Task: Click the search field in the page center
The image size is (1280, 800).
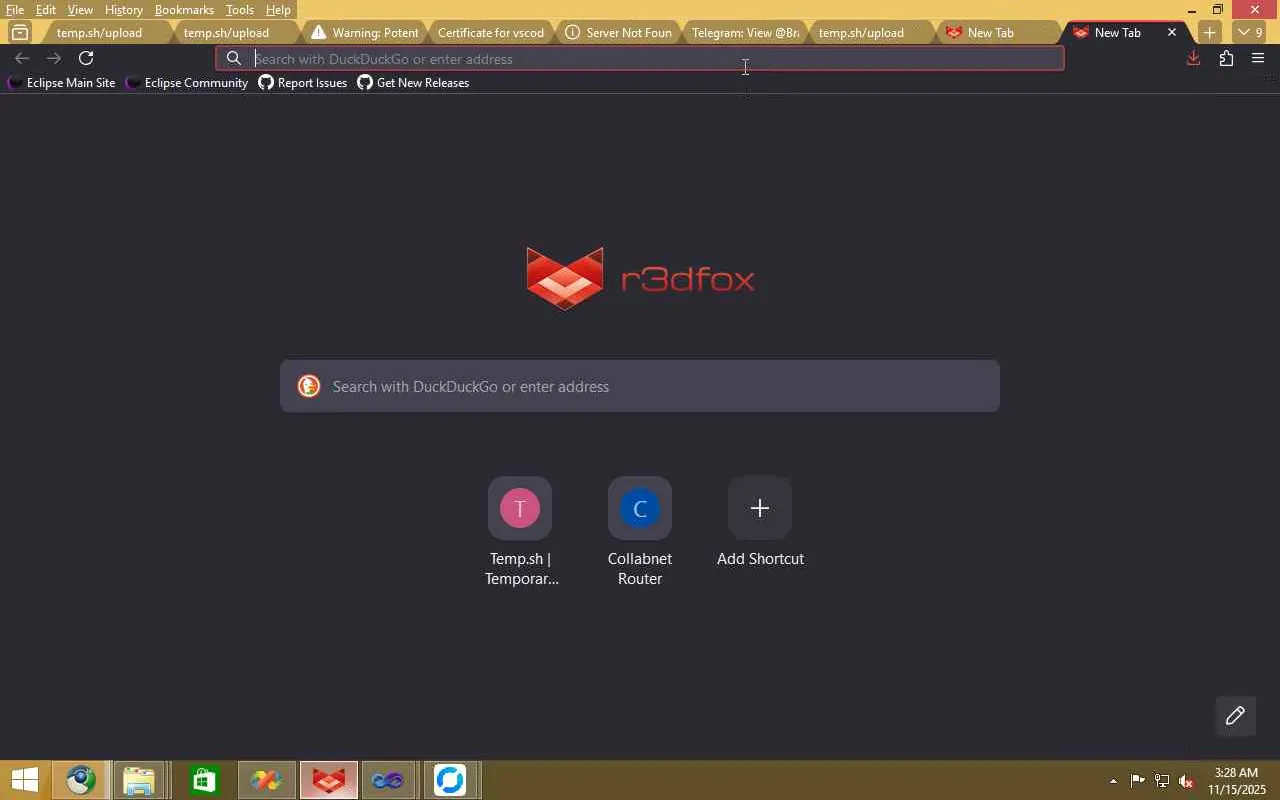Action: tap(640, 386)
